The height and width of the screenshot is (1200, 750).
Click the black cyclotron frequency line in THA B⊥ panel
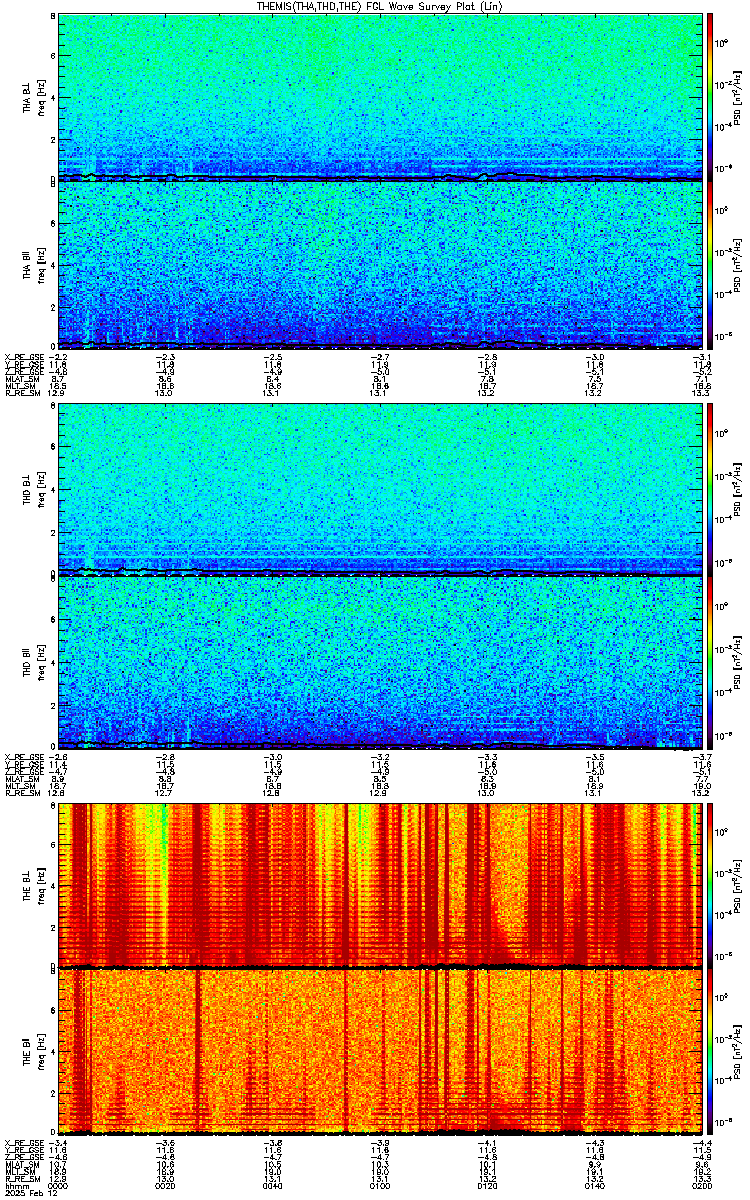[381, 177]
